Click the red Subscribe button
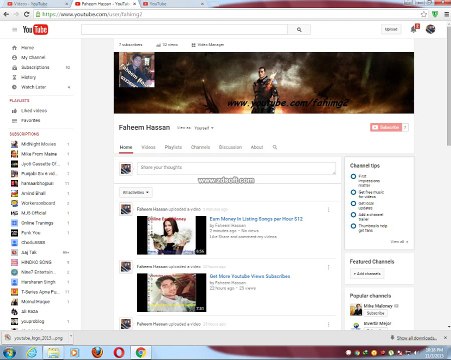The width and height of the screenshot is (451, 360). click(386, 127)
